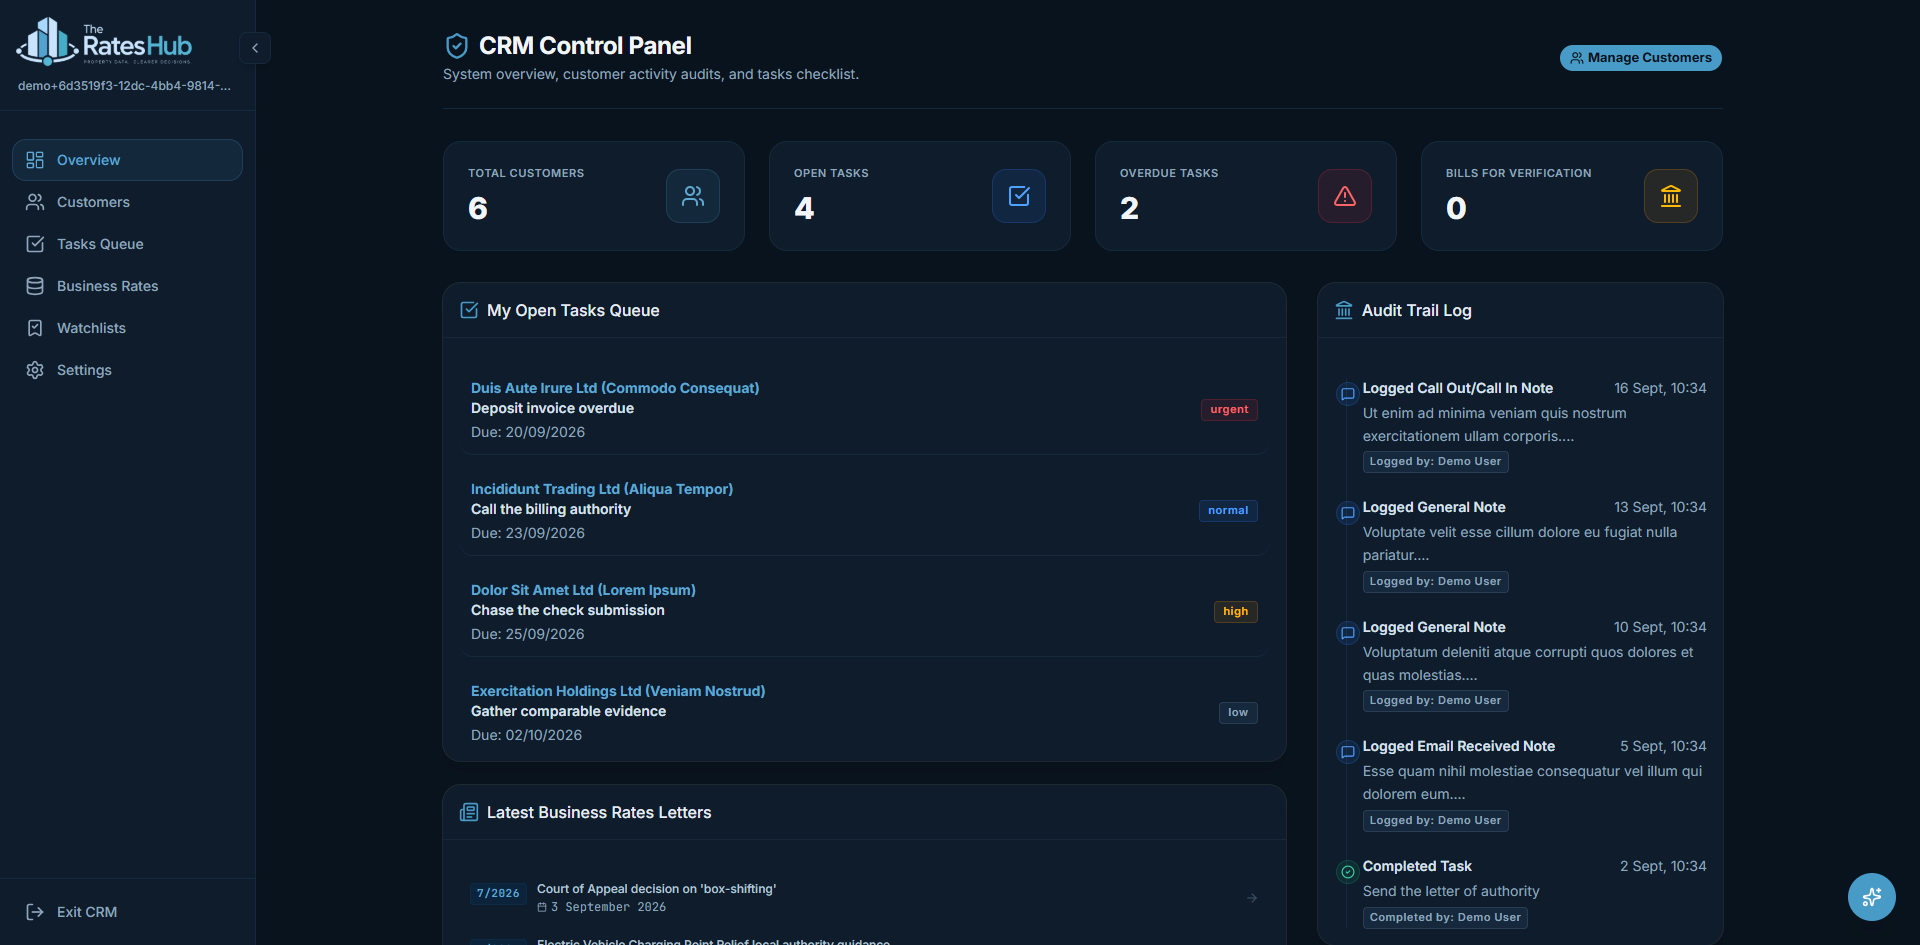
Task: Open Exercitation Holdings Ltd customer link
Action: [x=618, y=691]
